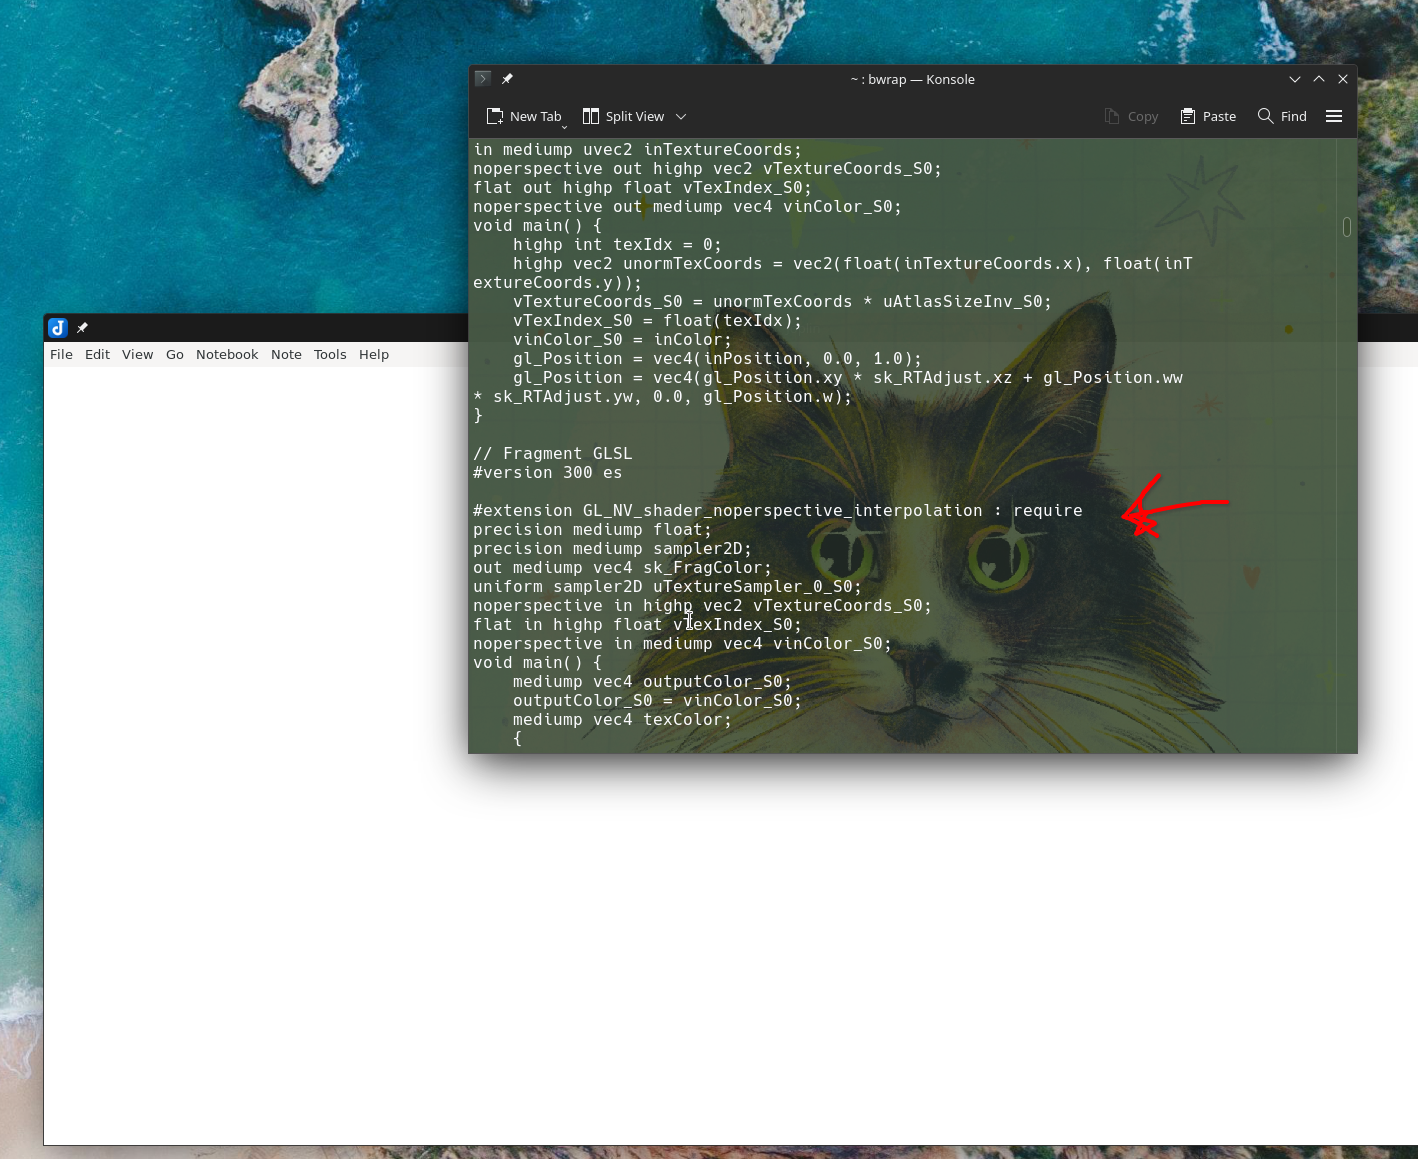Click the Joplin app icon

pyautogui.click(x=58, y=327)
